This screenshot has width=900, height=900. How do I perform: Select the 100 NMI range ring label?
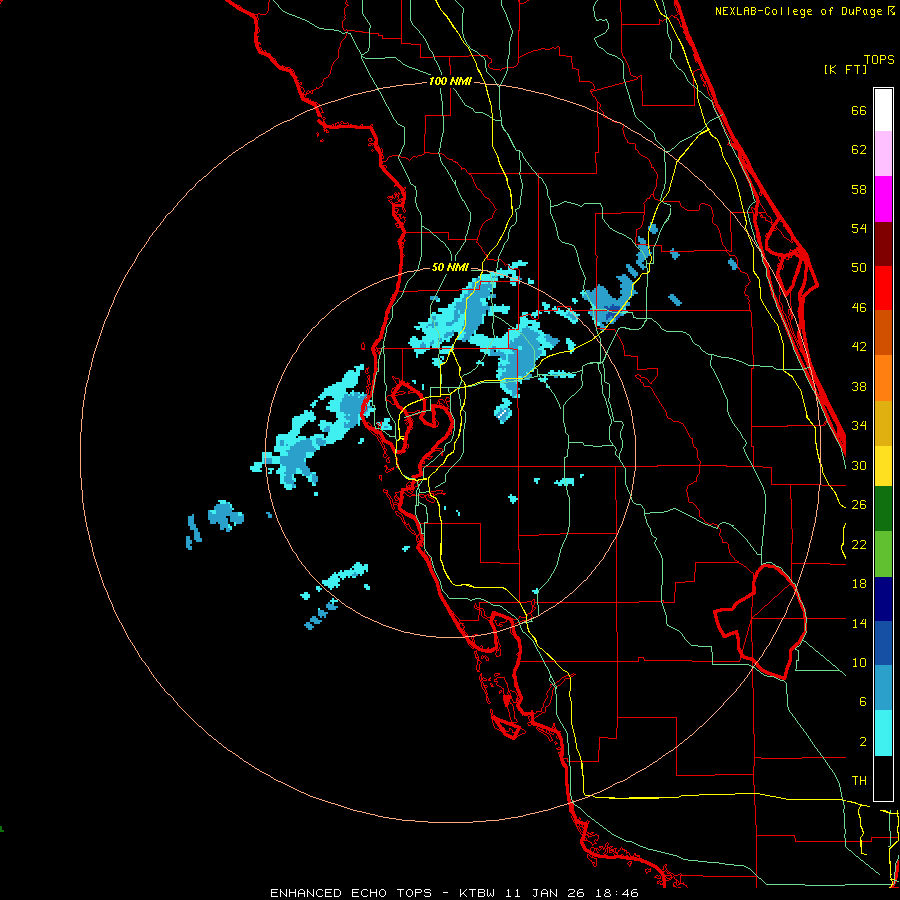pos(450,81)
